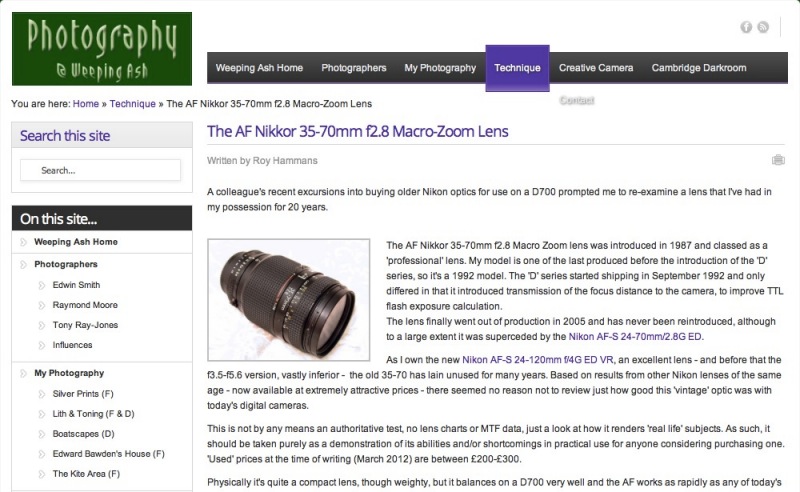Click the Nikkor lens photo thumbnail
The image size is (800, 492).
[x=288, y=300]
